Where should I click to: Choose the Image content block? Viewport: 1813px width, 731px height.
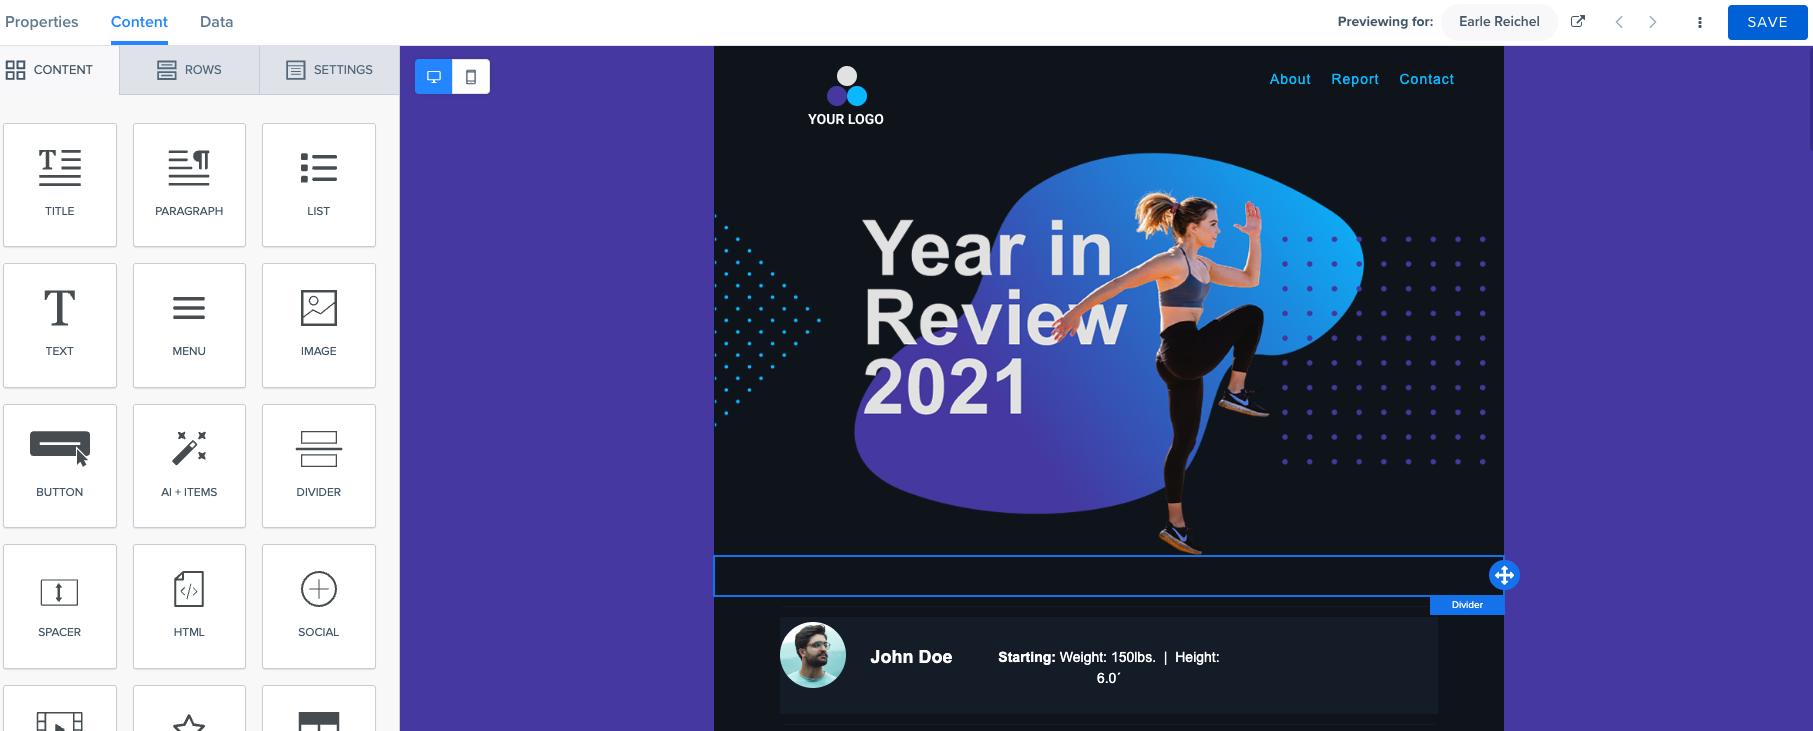coord(318,324)
